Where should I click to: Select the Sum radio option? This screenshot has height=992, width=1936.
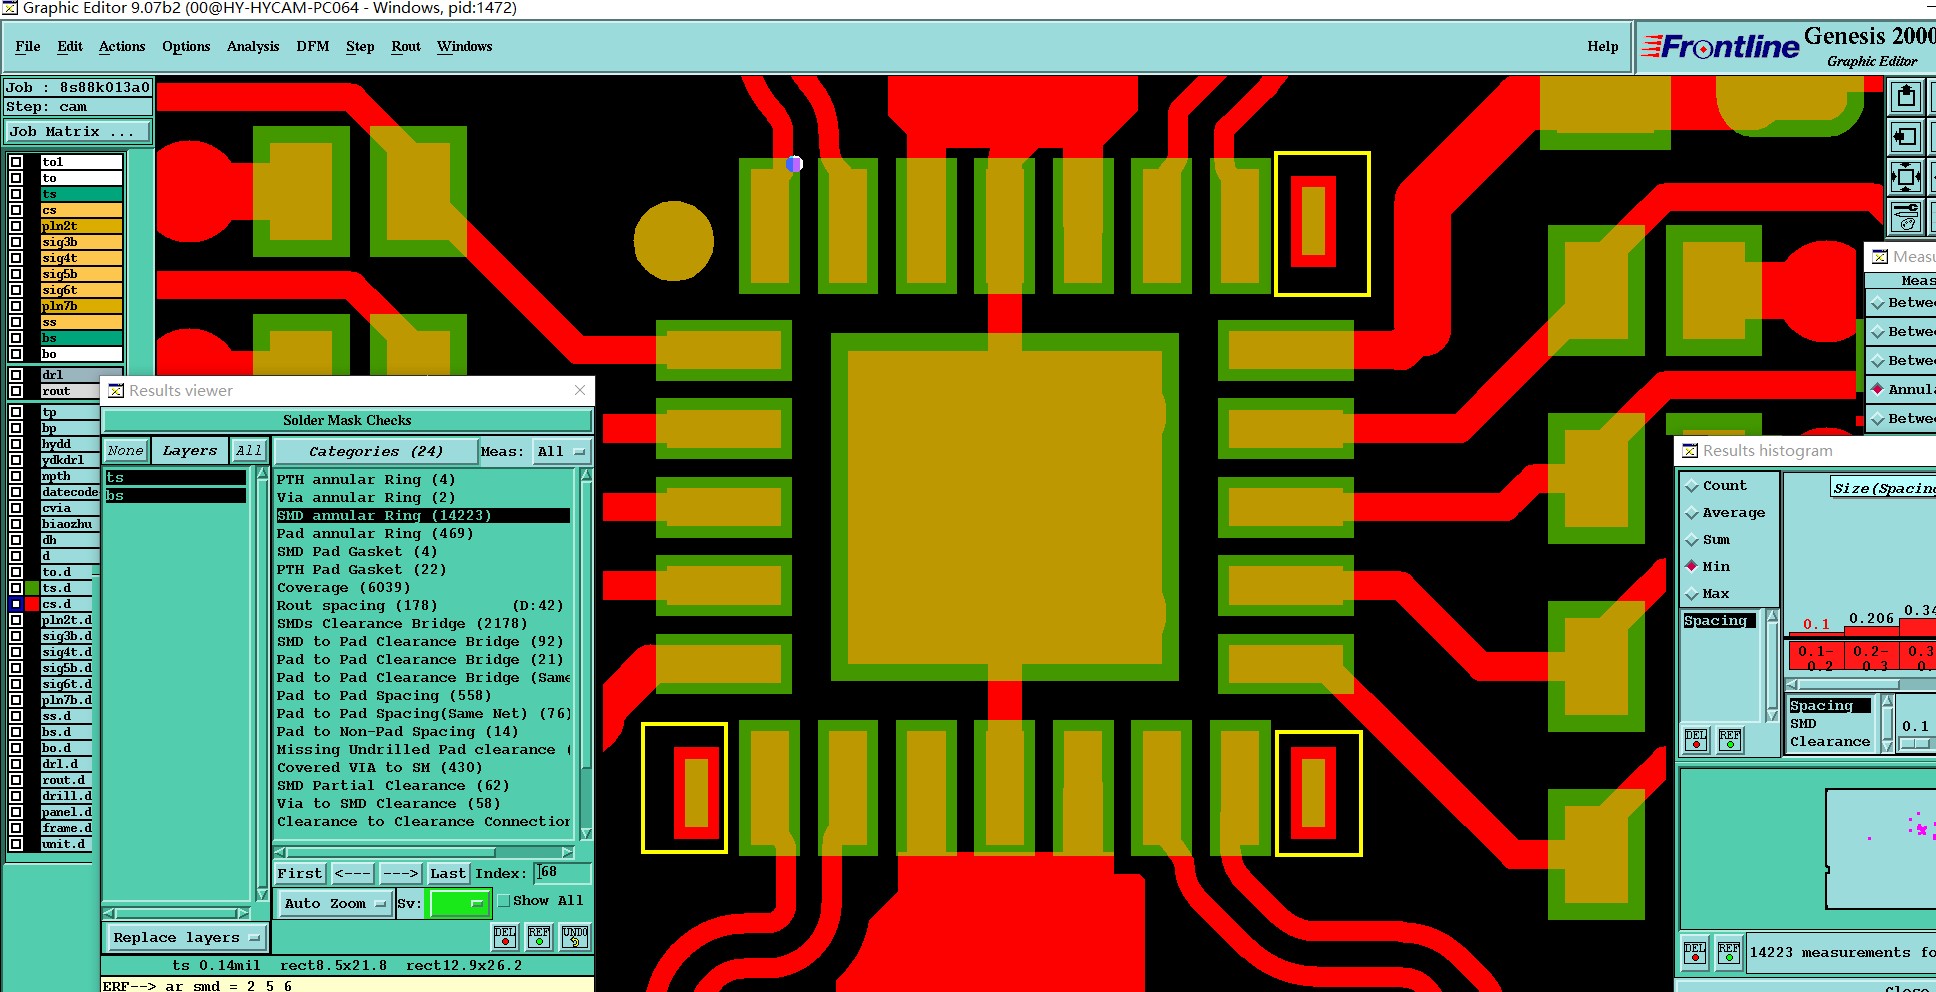pyautogui.click(x=1692, y=540)
